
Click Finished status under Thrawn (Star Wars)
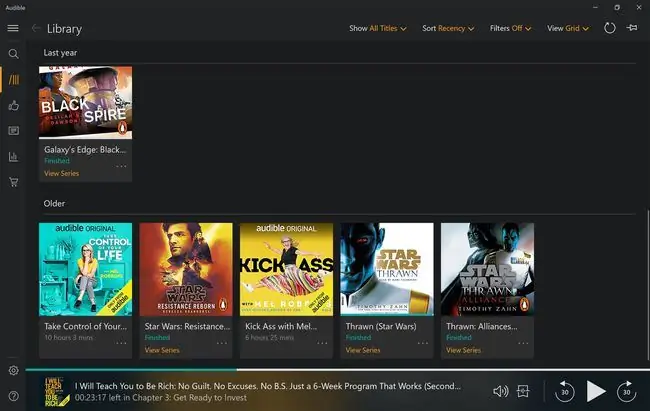359,338
